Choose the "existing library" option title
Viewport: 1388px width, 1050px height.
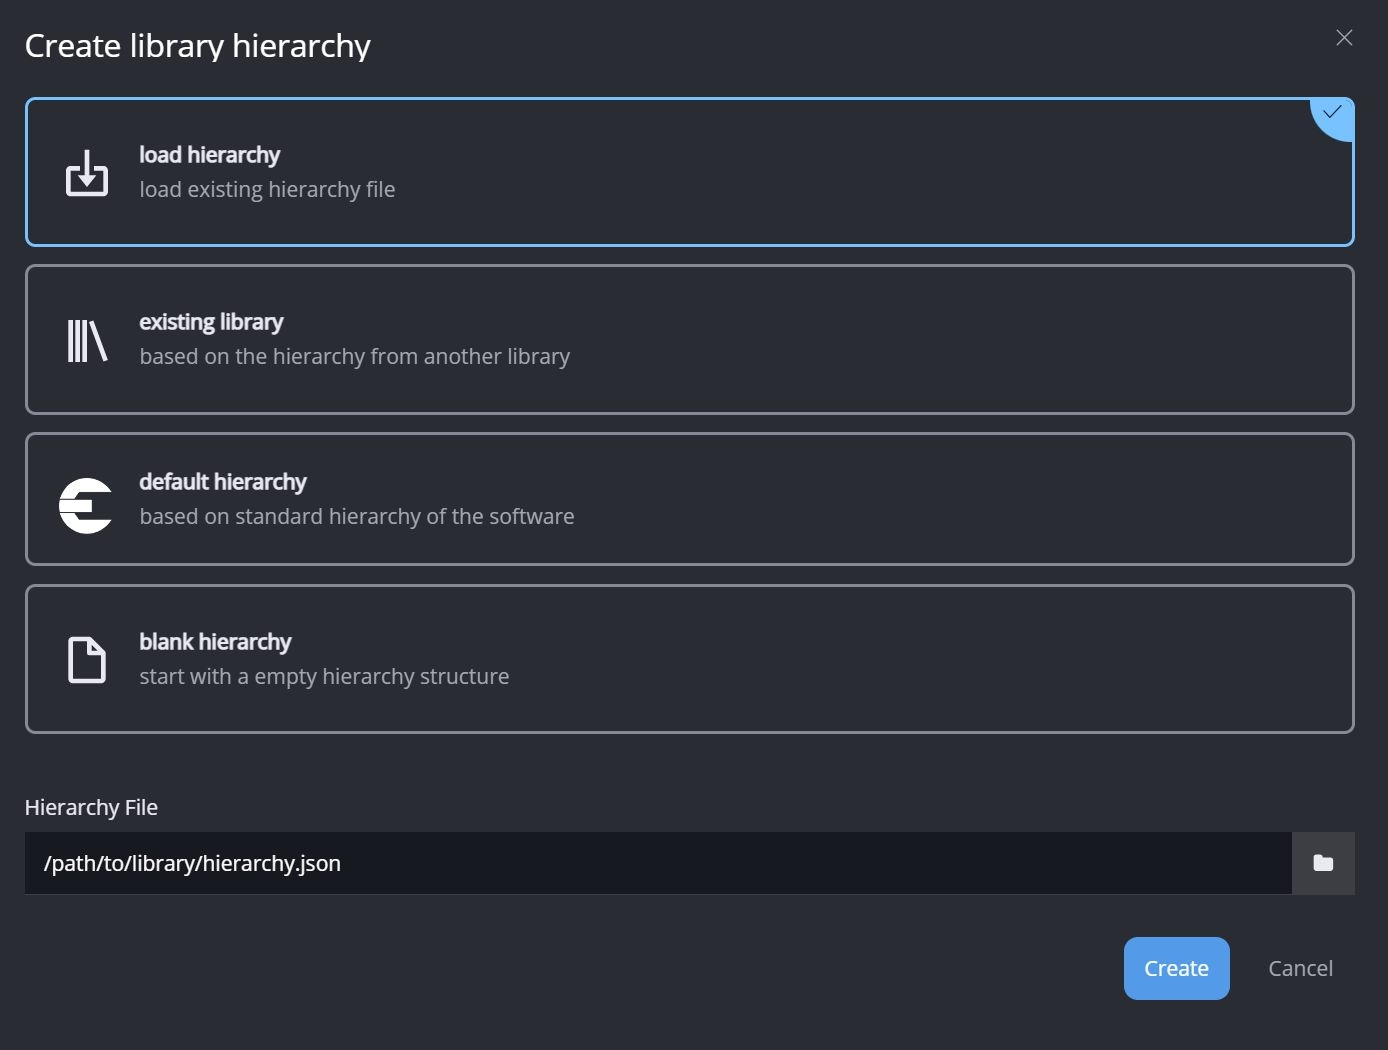tap(211, 322)
